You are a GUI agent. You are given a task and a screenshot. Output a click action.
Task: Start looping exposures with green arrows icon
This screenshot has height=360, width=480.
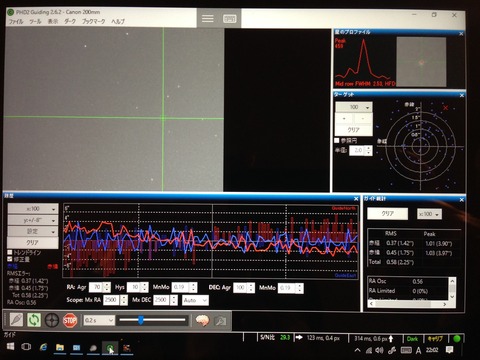[x=34, y=320]
